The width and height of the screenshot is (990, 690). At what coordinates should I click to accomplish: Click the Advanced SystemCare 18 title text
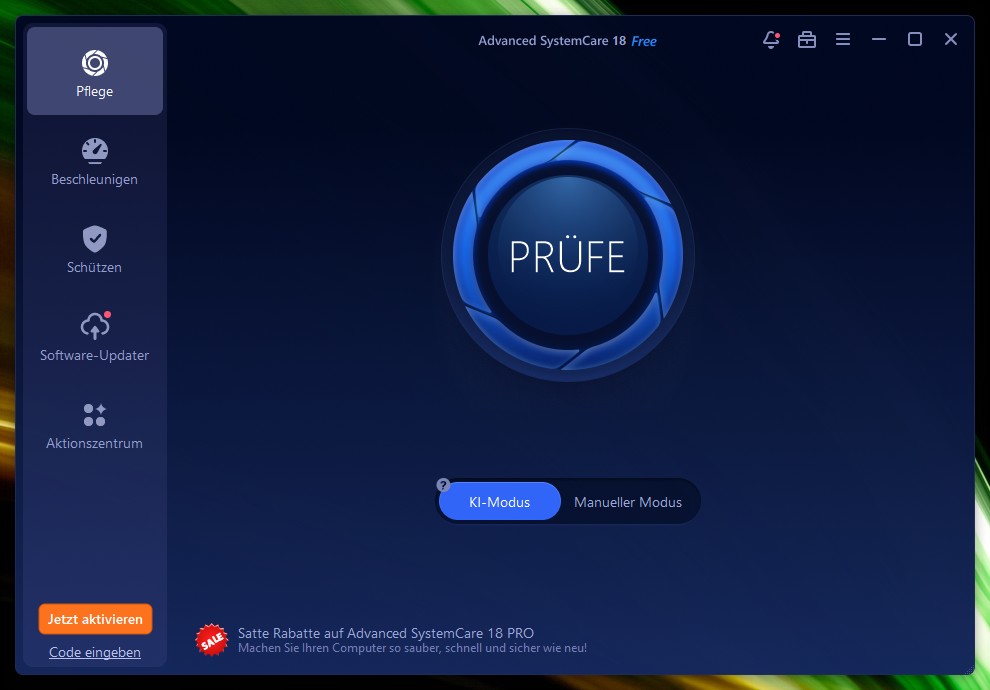(552, 41)
